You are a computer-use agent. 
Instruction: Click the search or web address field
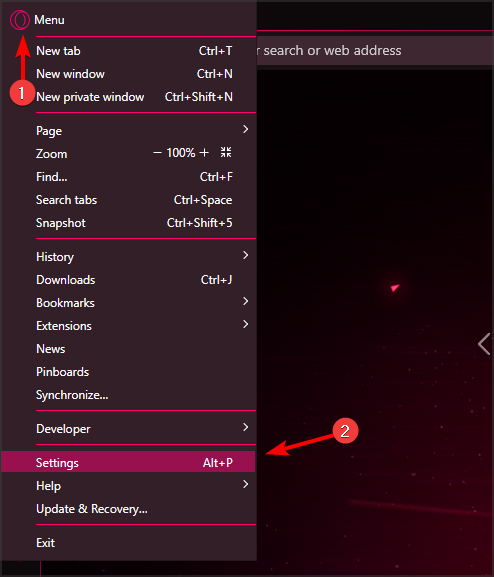pyautogui.click(x=375, y=50)
